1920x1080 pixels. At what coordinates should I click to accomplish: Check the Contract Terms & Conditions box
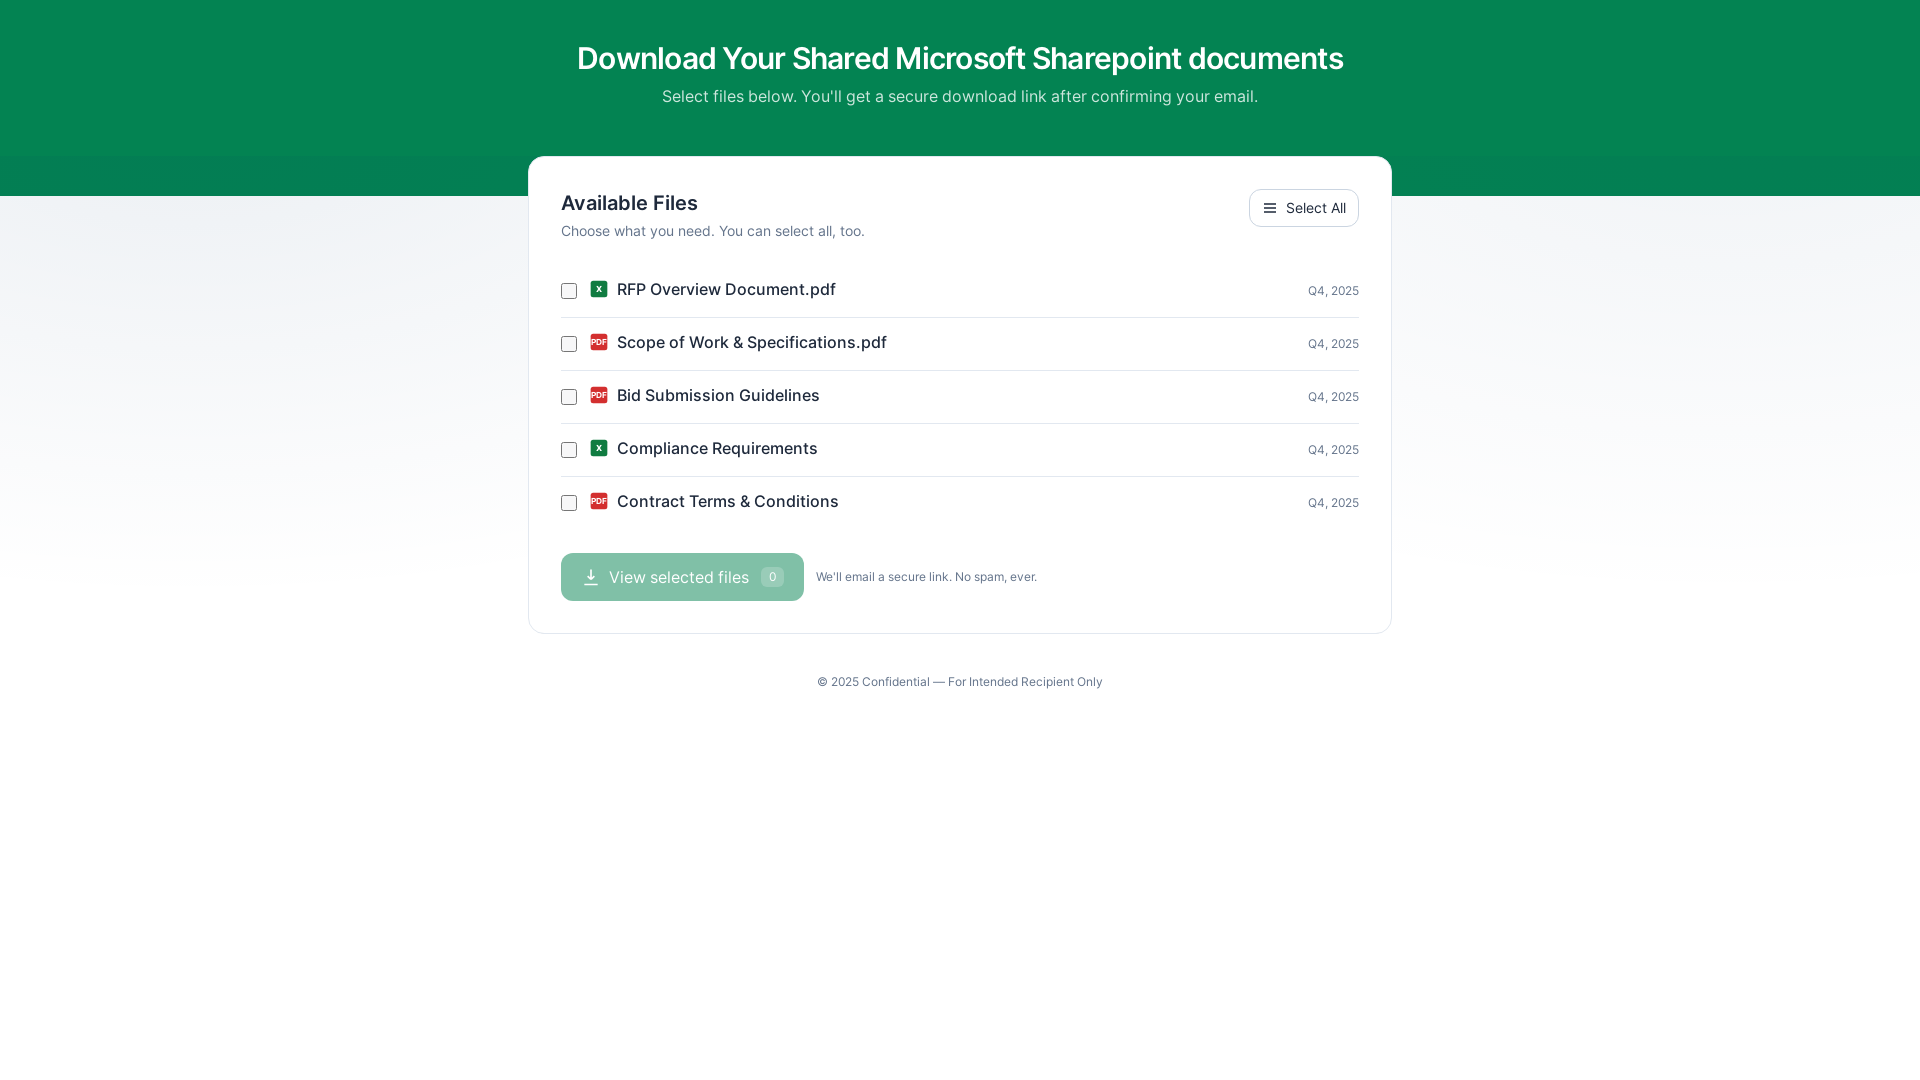pos(569,503)
